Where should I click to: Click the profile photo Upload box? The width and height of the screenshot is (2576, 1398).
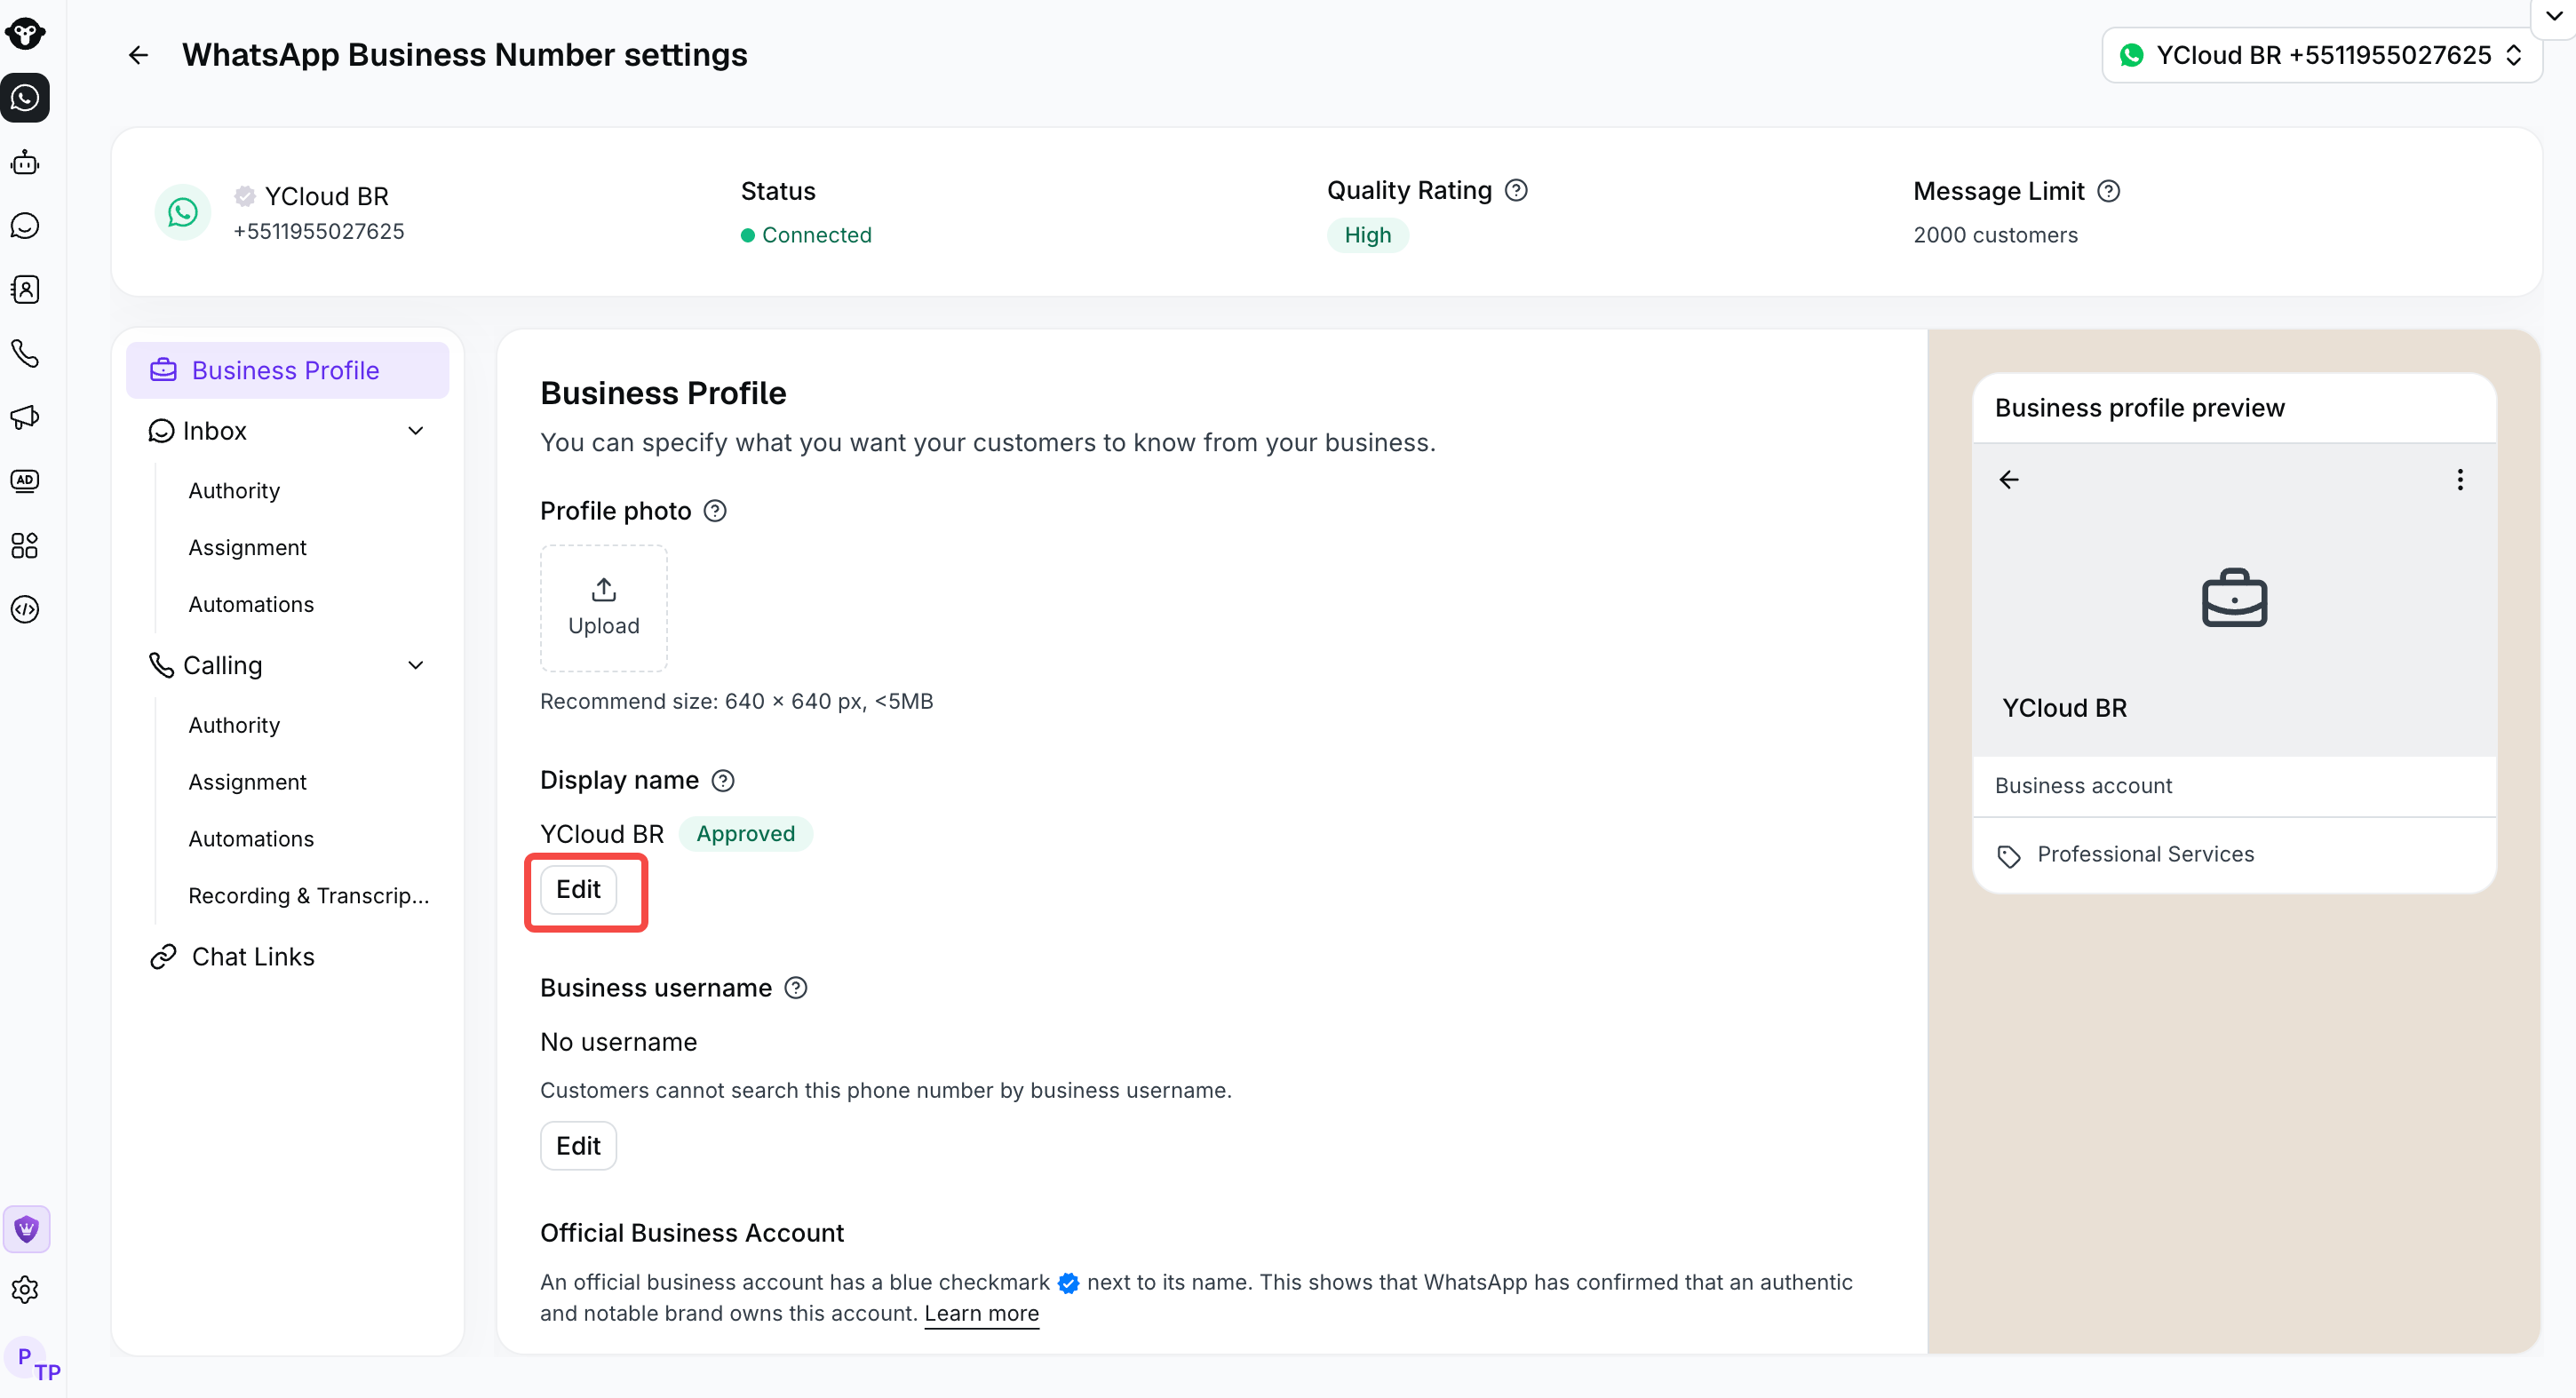[x=603, y=608]
